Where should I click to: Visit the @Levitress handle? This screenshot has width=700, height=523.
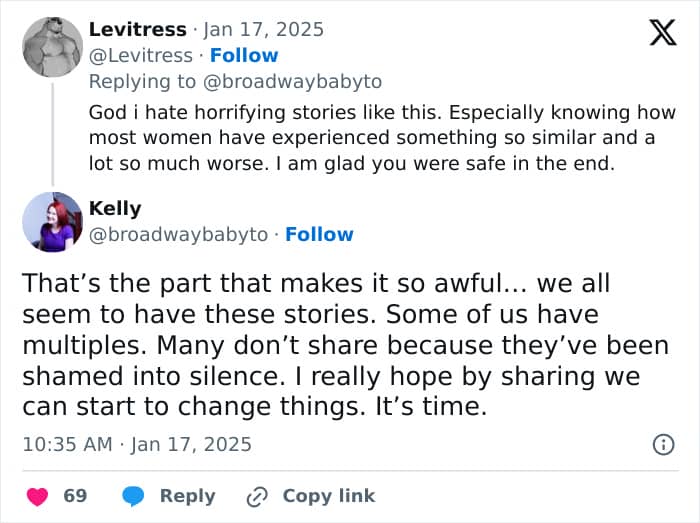coord(141,55)
